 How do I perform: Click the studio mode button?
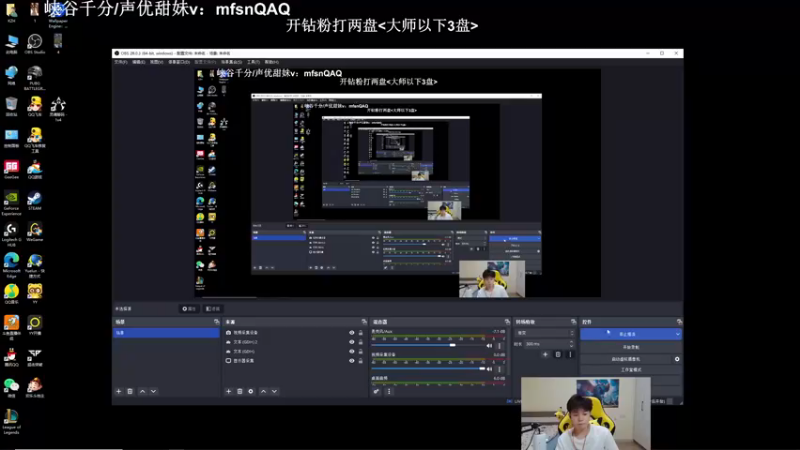tap(631, 370)
